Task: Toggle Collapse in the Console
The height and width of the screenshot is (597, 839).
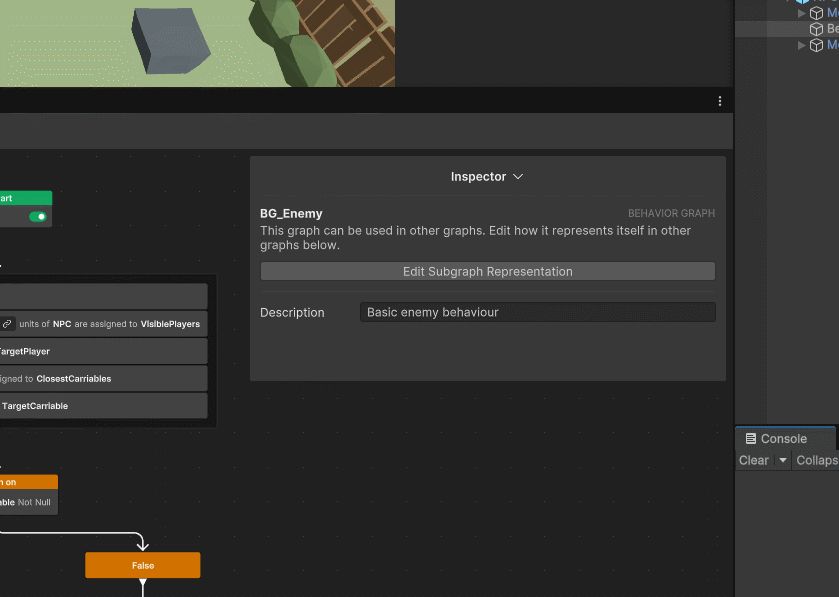Action: click(x=816, y=461)
